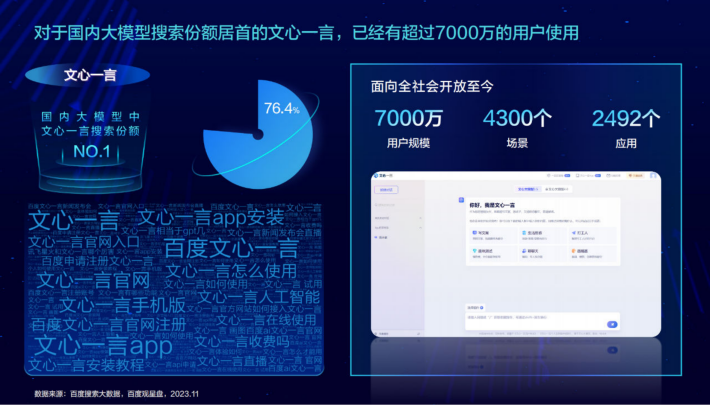This screenshot has width=710, height=405.
Task: Click the 文心一言app安装 word cloud text
Action: click(211, 218)
